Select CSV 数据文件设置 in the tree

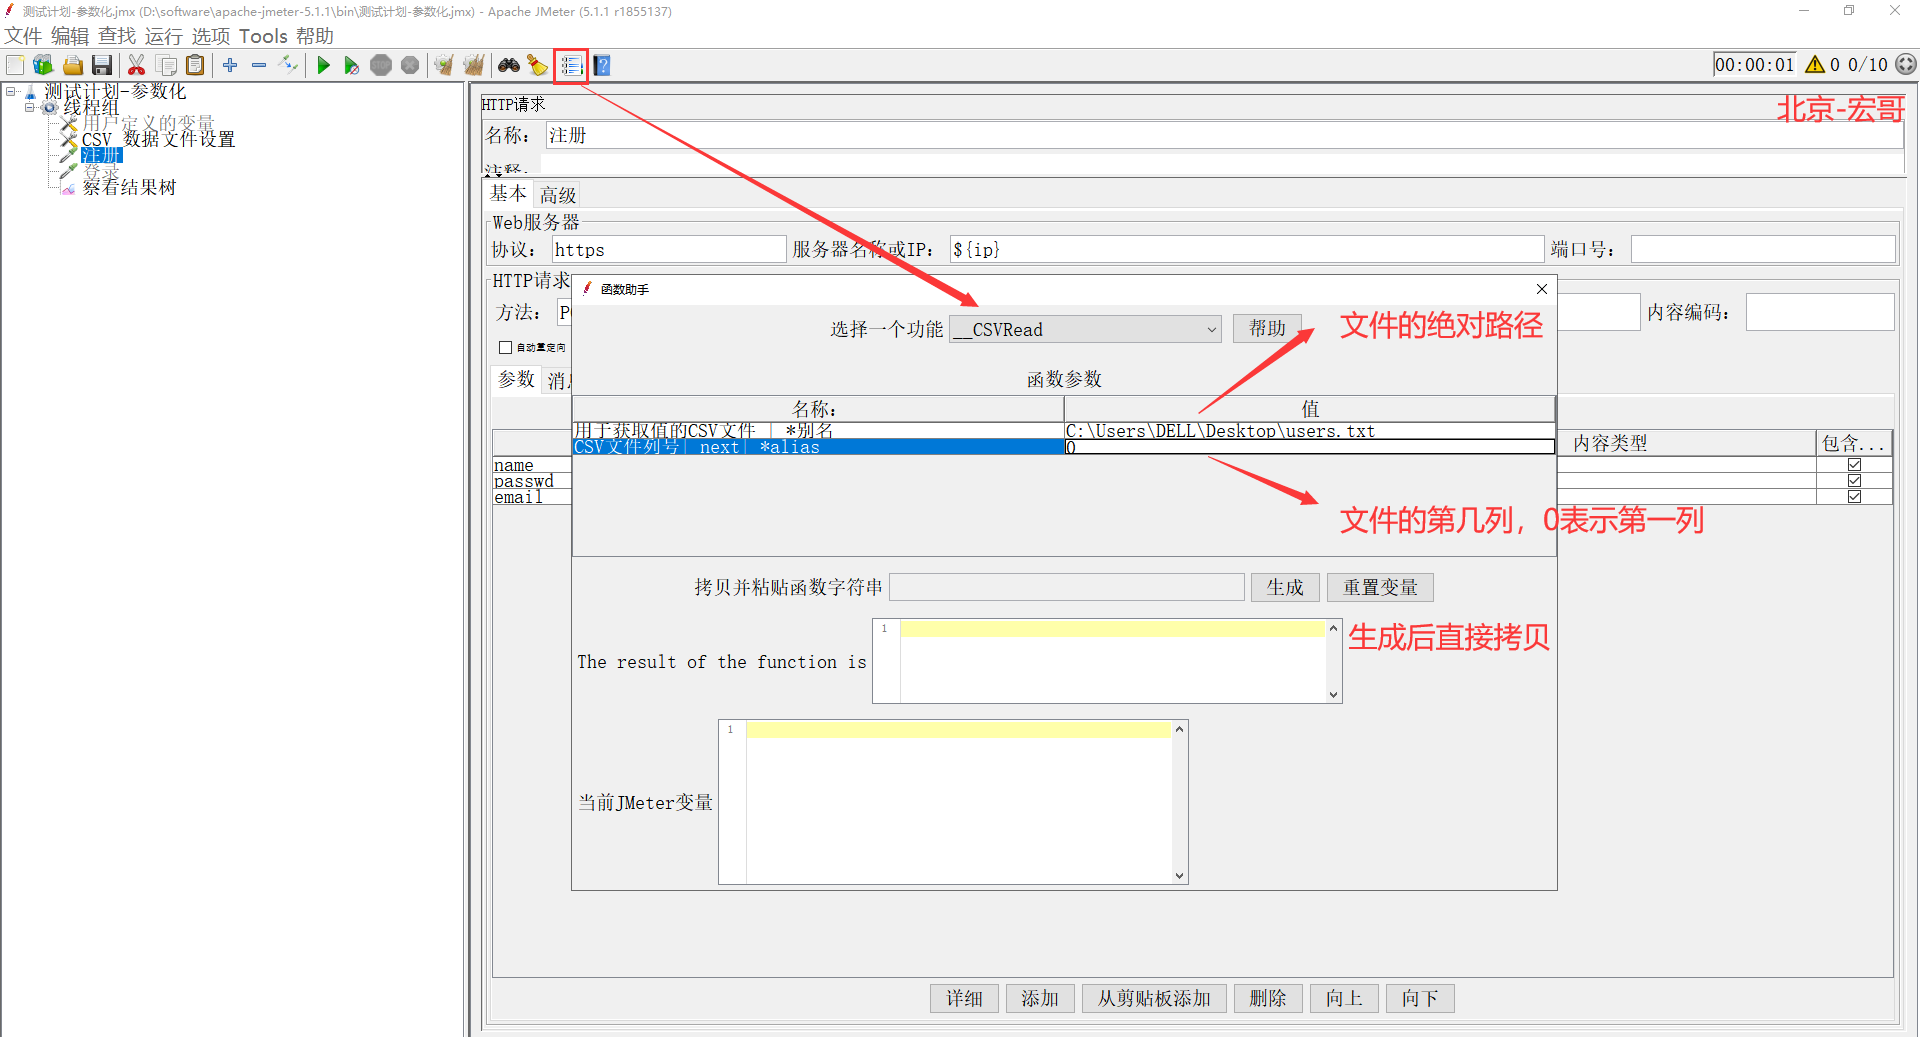coord(158,139)
